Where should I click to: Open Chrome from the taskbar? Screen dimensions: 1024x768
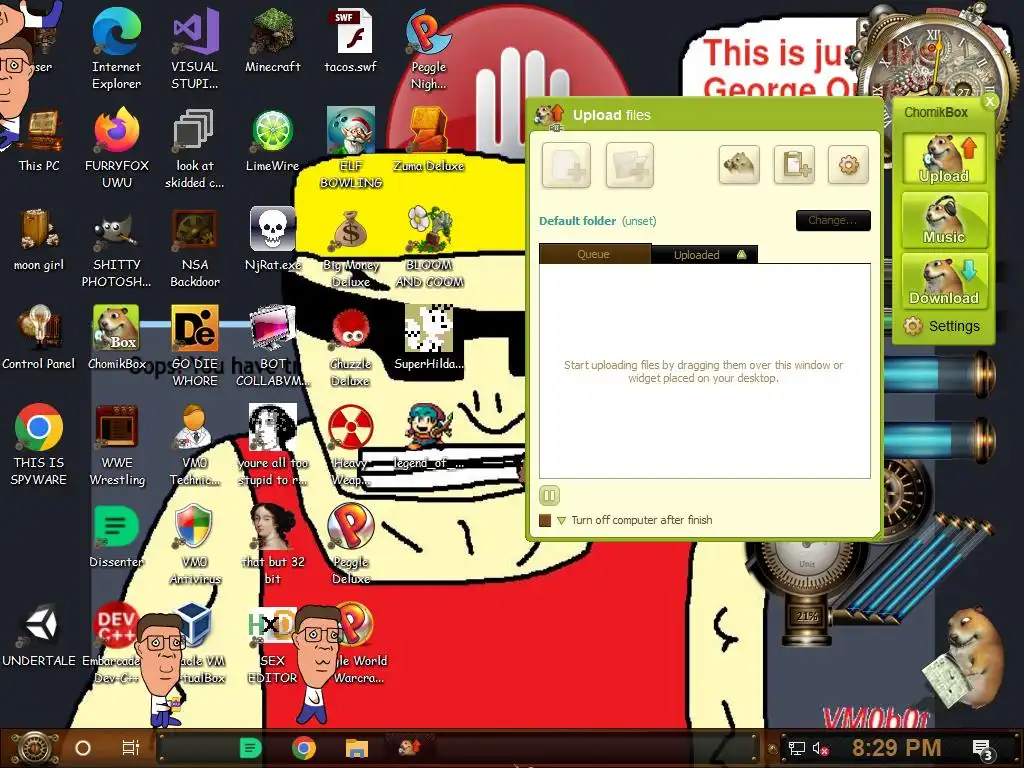304,748
